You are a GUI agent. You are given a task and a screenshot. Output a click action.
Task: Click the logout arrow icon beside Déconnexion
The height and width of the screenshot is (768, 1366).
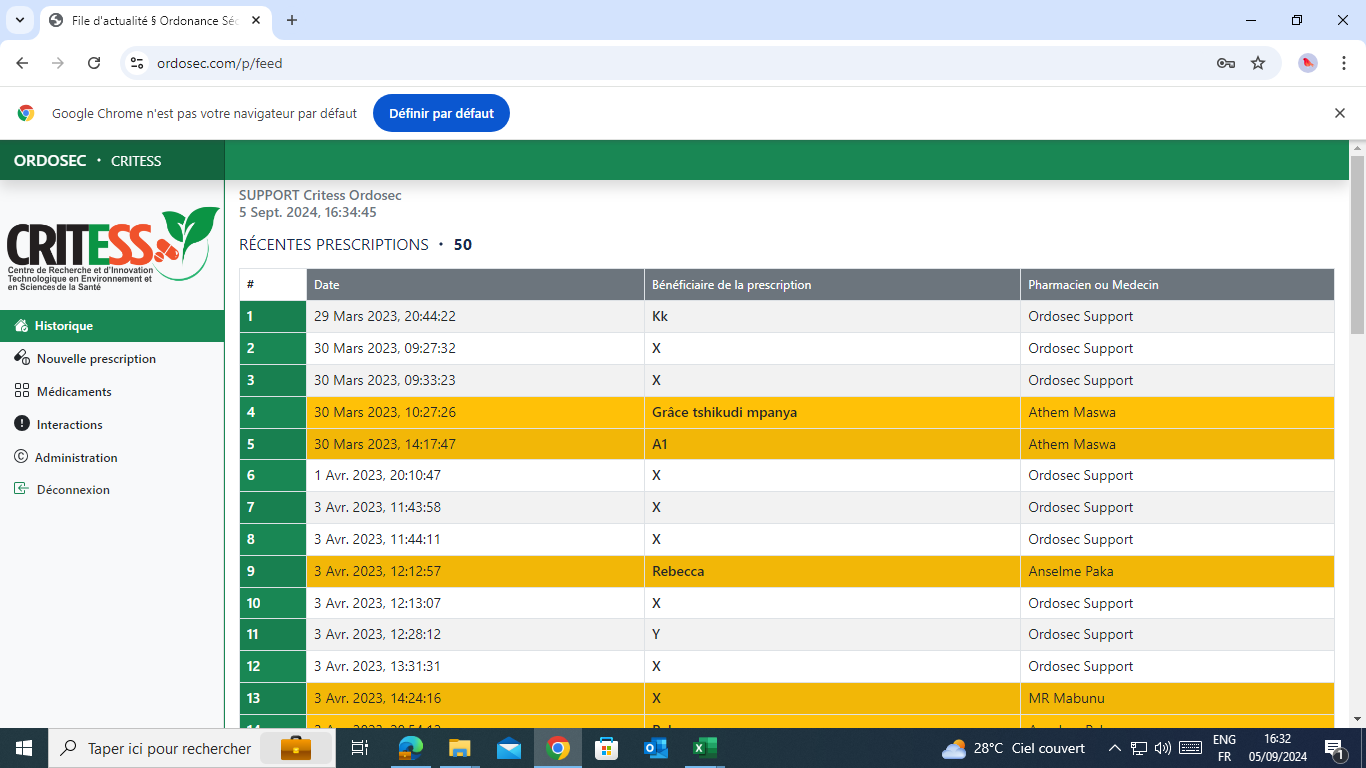[x=22, y=489]
